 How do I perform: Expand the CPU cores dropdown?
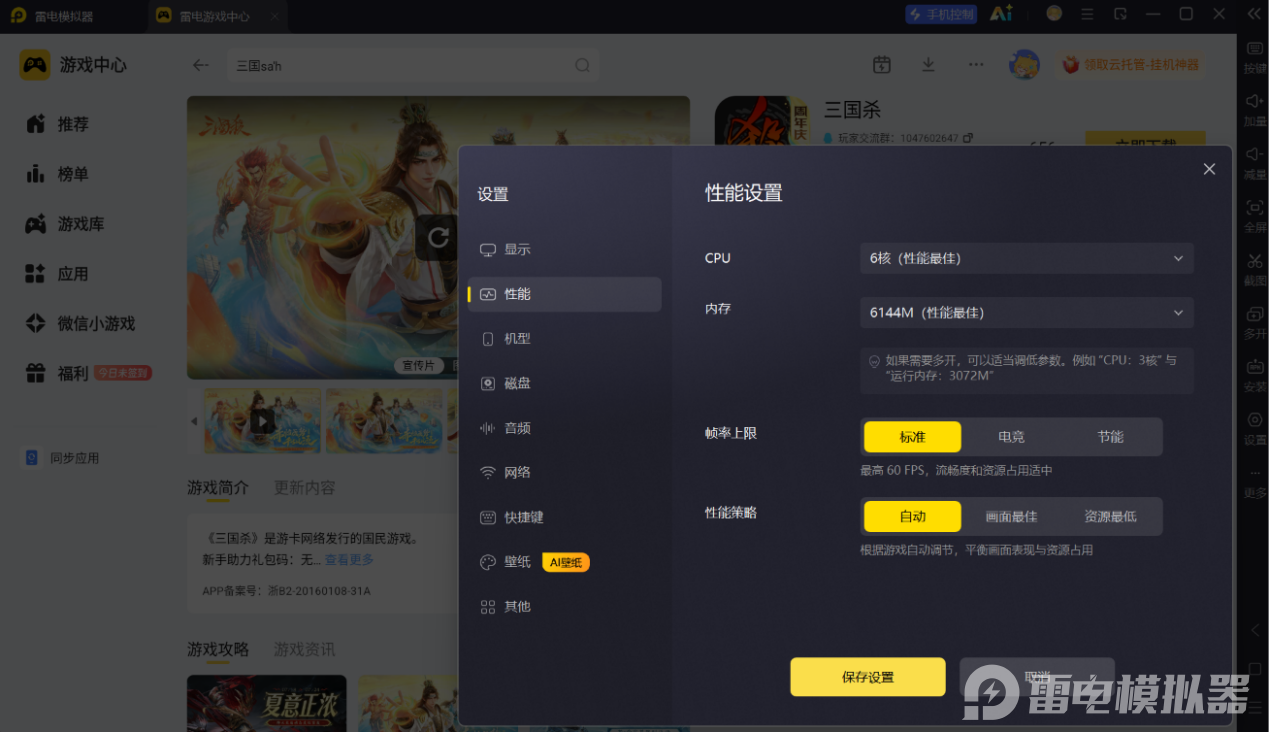pyautogui.click(x=1027, y=258)
